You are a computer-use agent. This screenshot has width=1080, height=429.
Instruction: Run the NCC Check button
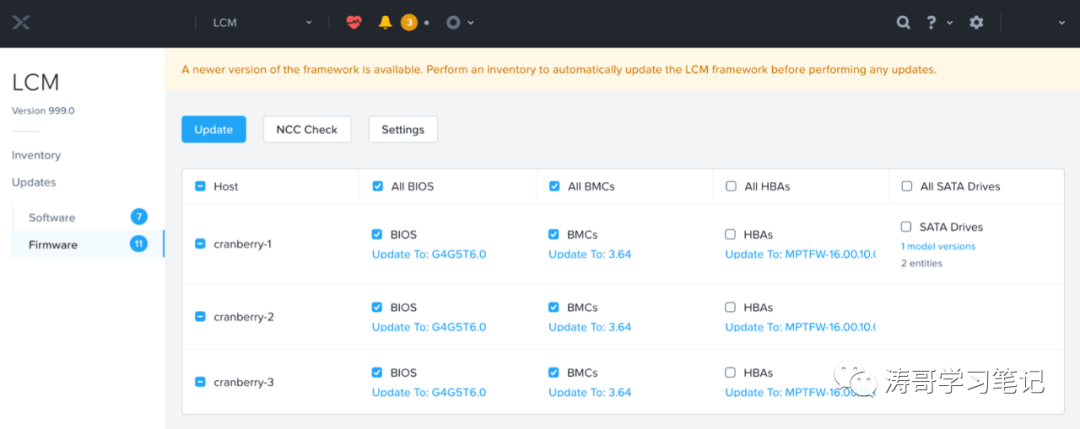(x=307, y=129)
